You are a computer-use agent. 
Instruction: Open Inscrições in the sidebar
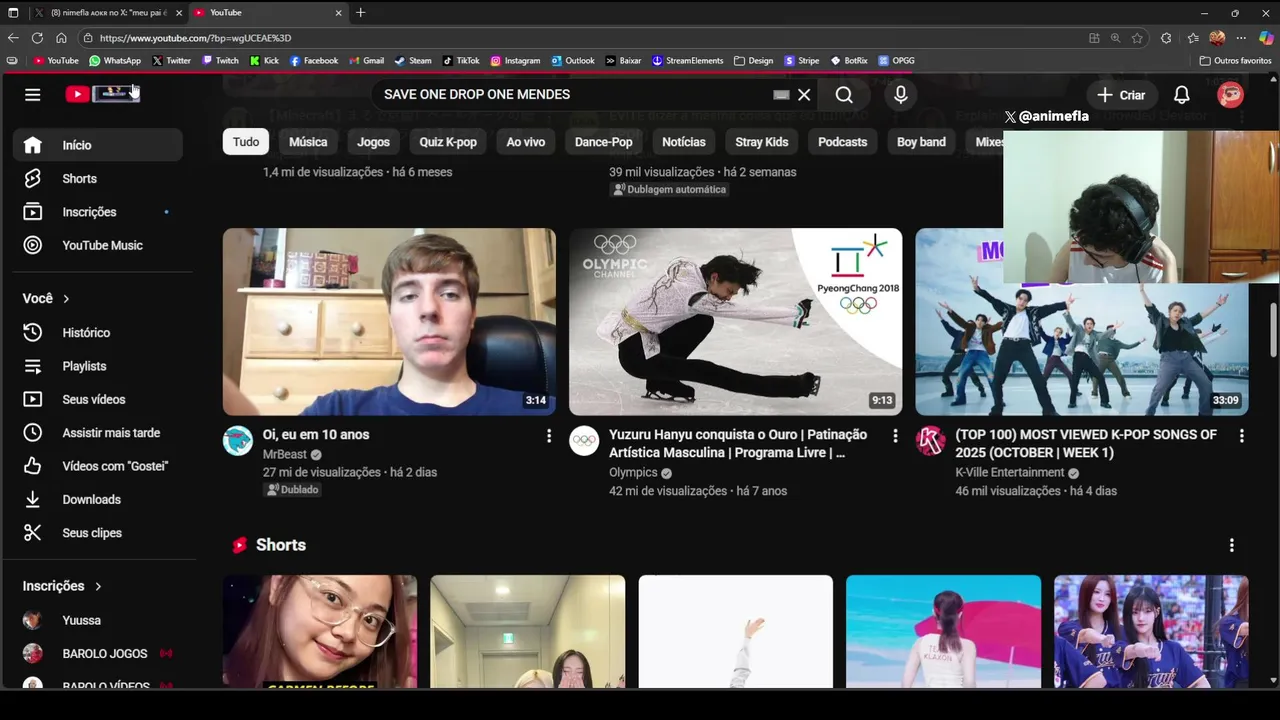[98, 212]
